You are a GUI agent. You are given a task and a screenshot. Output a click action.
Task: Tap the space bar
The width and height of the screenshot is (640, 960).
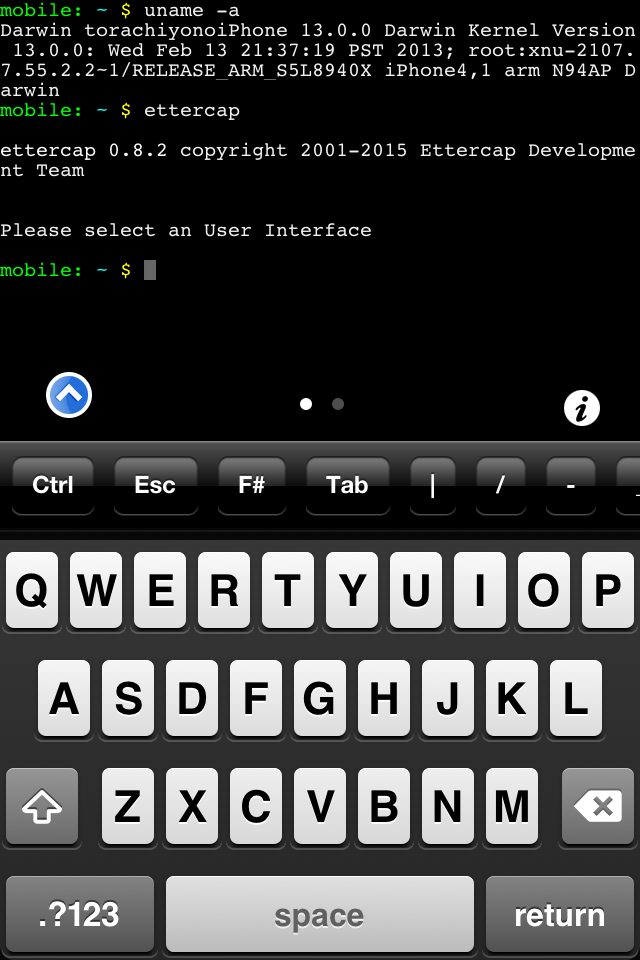click(x=320, y=914)
